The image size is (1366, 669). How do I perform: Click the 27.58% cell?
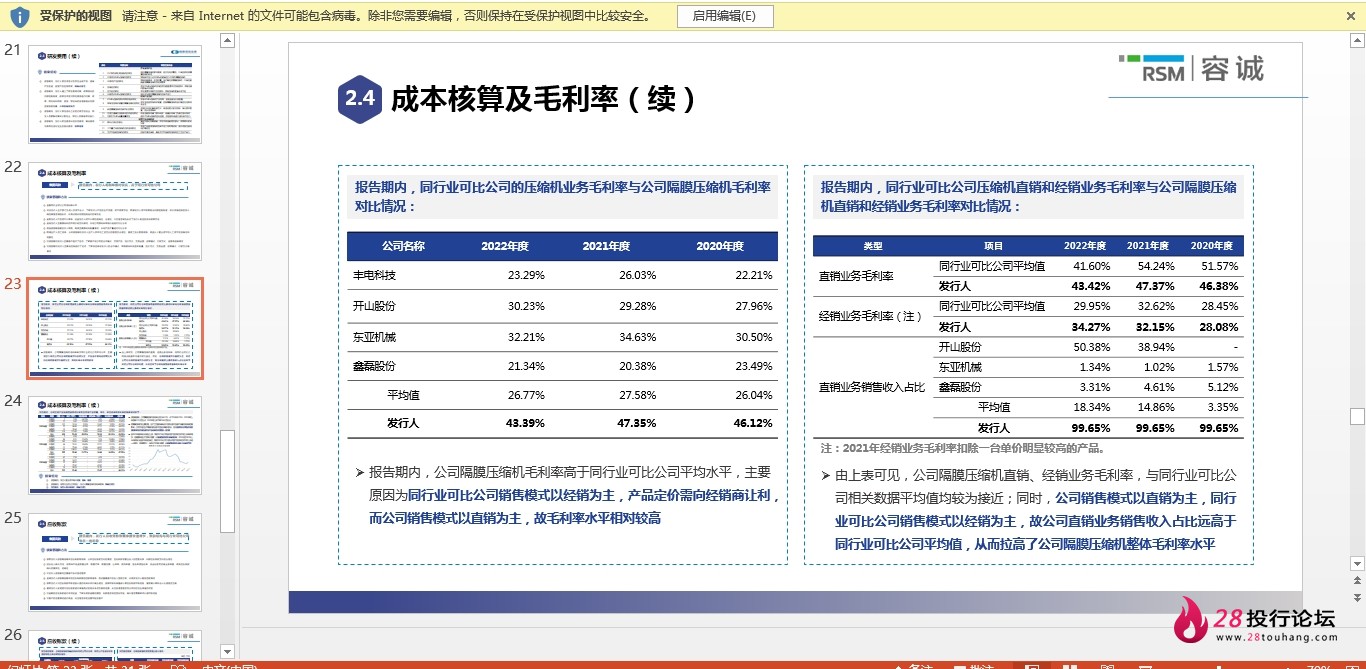638,395
